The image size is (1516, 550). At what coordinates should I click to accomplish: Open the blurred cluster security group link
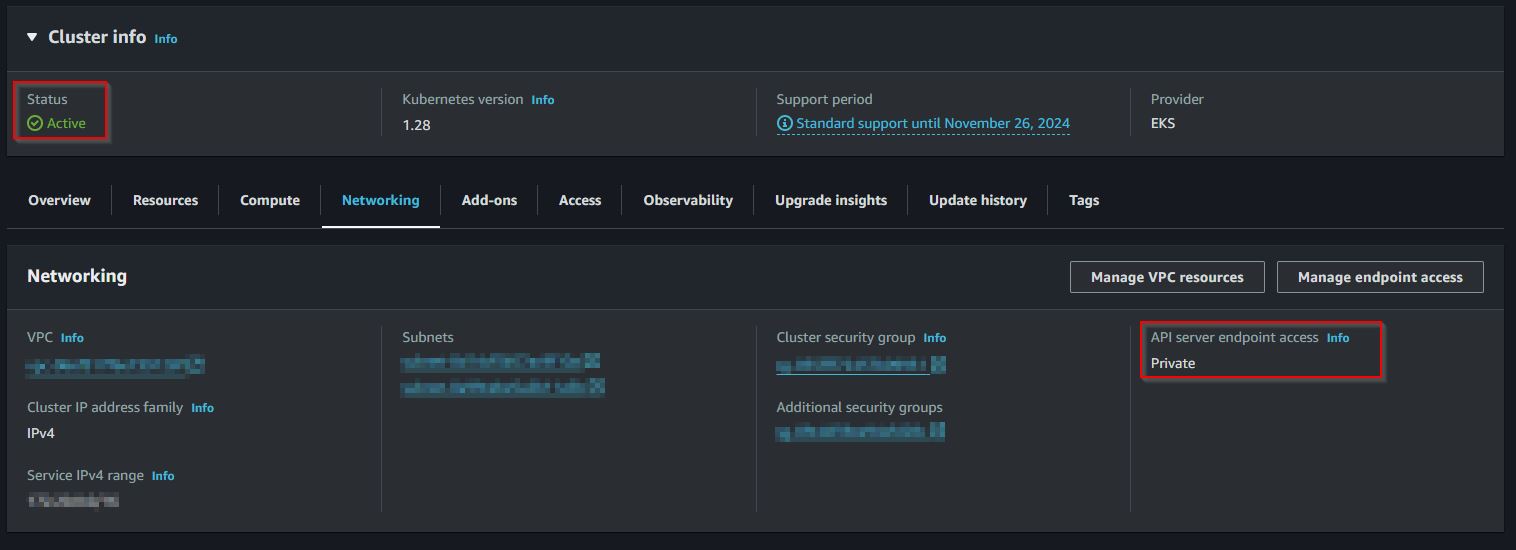[x=861, y=365]
